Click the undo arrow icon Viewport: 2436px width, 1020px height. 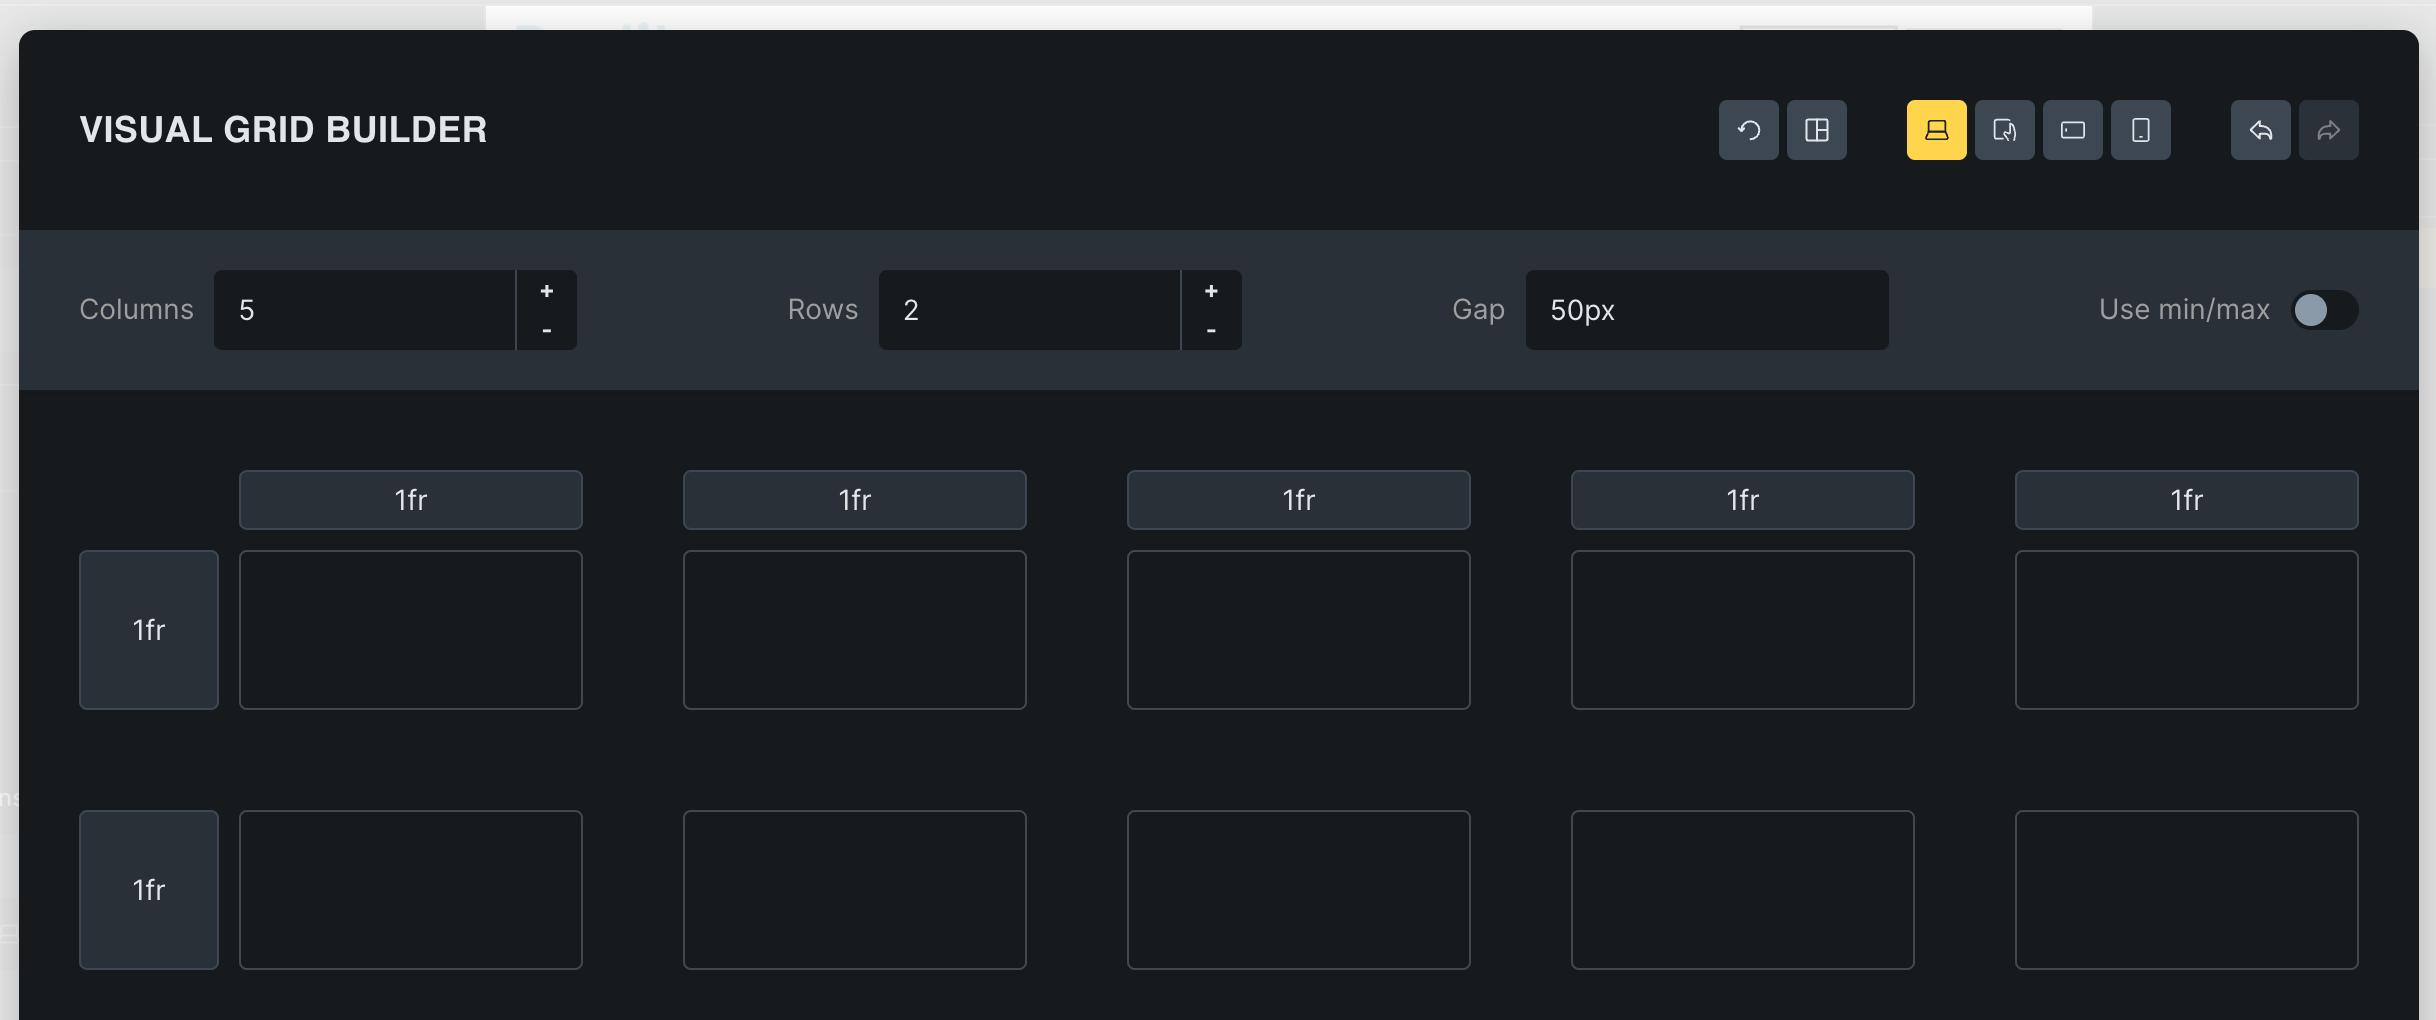point(2260,130)
